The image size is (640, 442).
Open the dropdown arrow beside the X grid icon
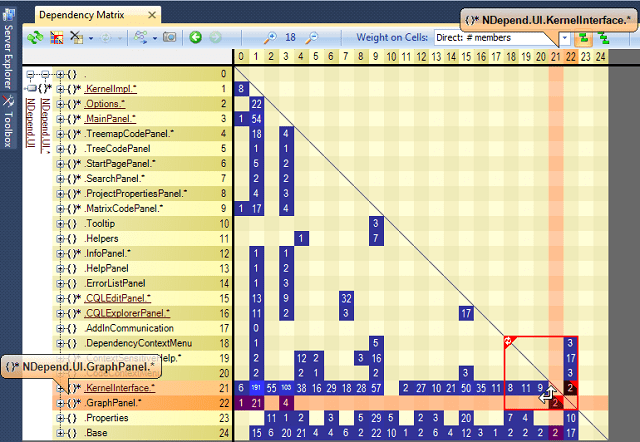point(91,38)
